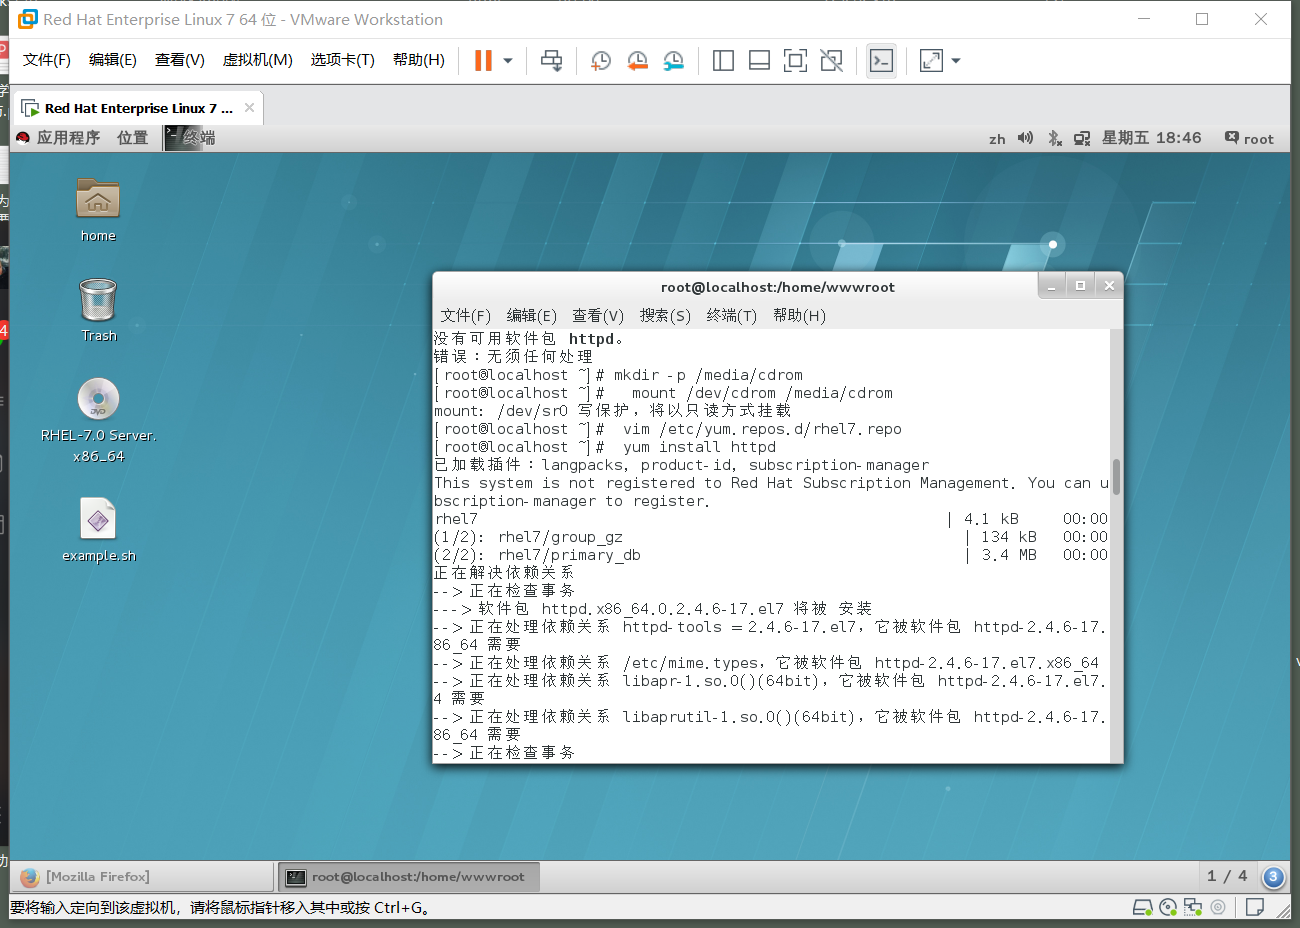Switch to Unity mode icon
This screenshot has height=928, width=1300.
[x=831, y=61]
